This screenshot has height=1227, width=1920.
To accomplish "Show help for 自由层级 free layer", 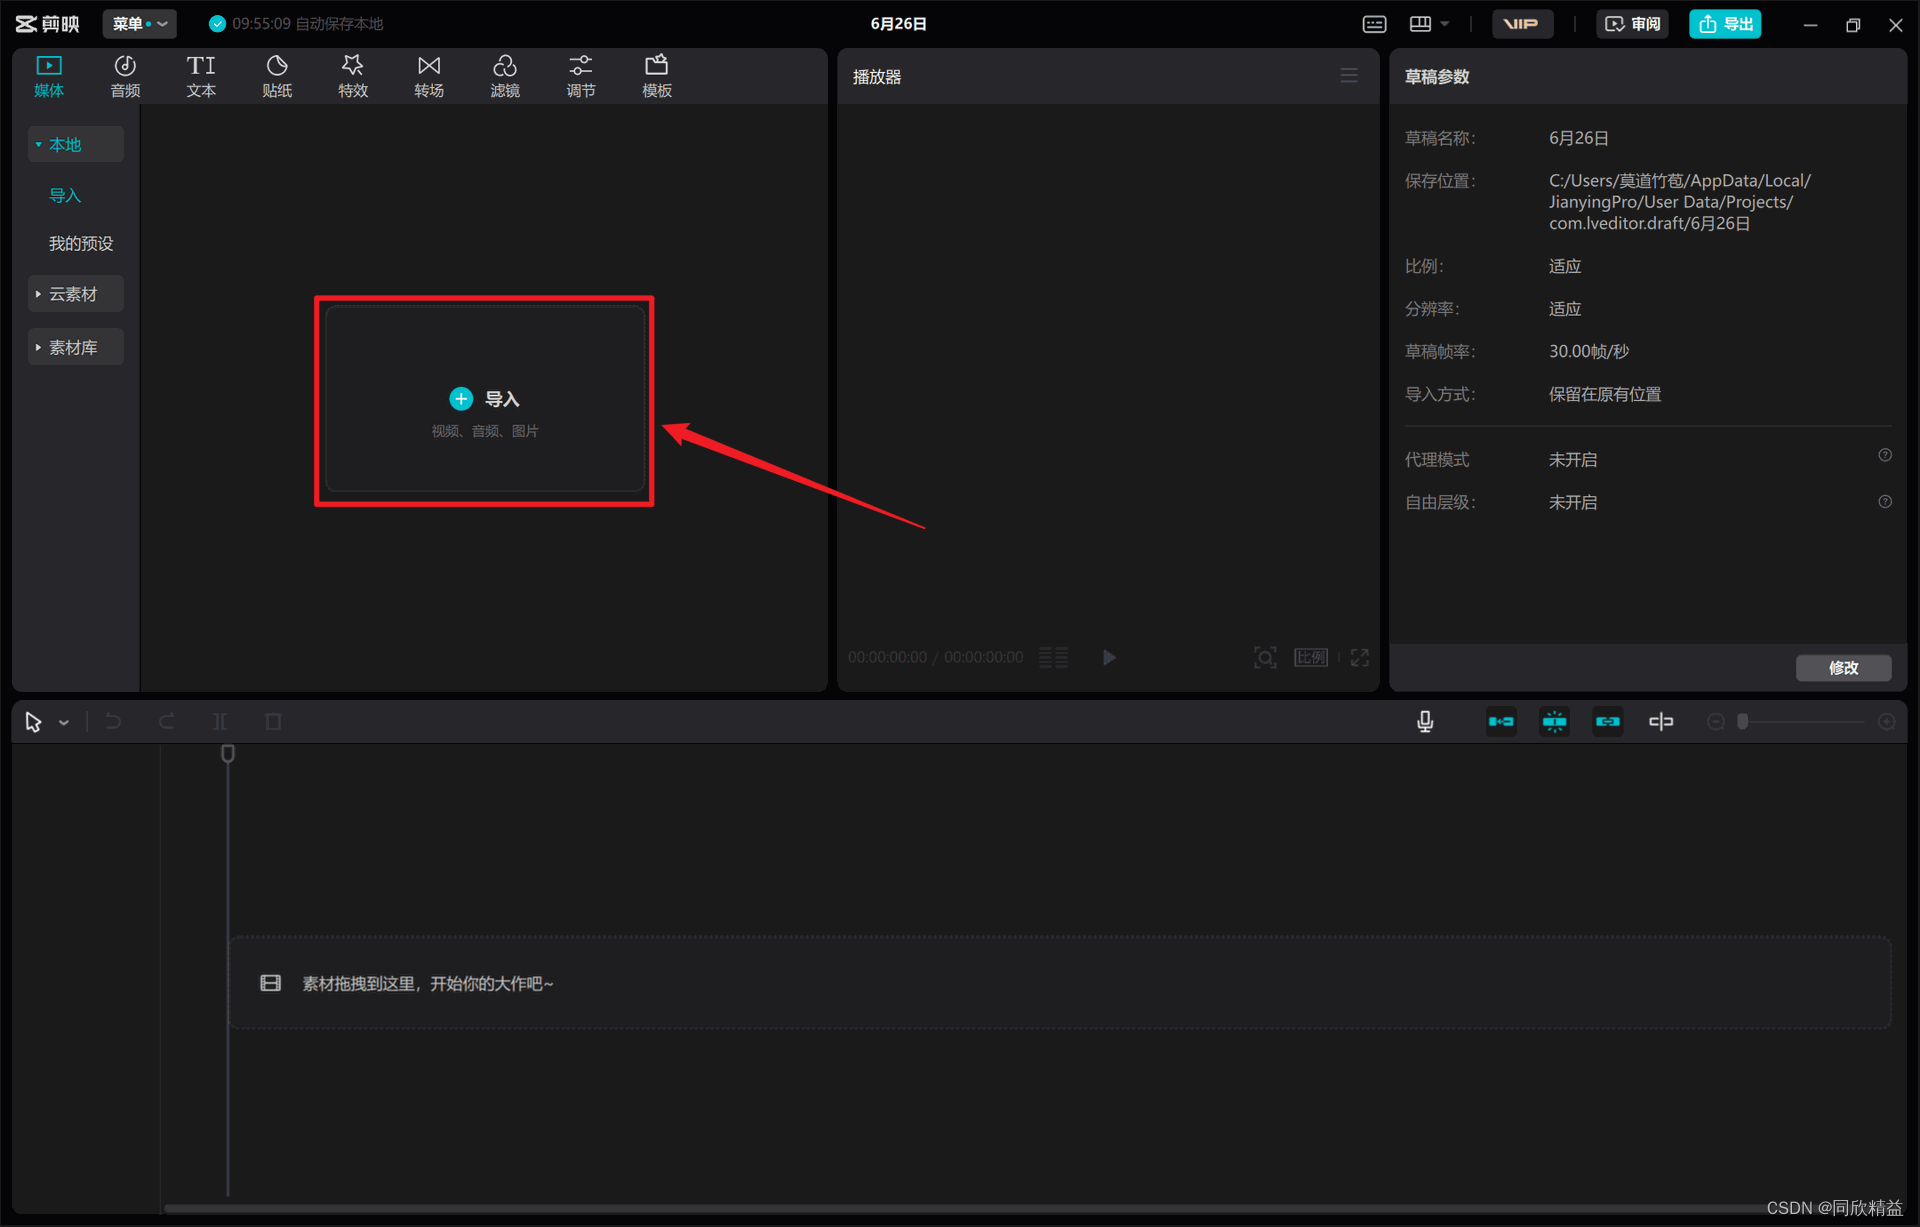I will click(1885, 502).
